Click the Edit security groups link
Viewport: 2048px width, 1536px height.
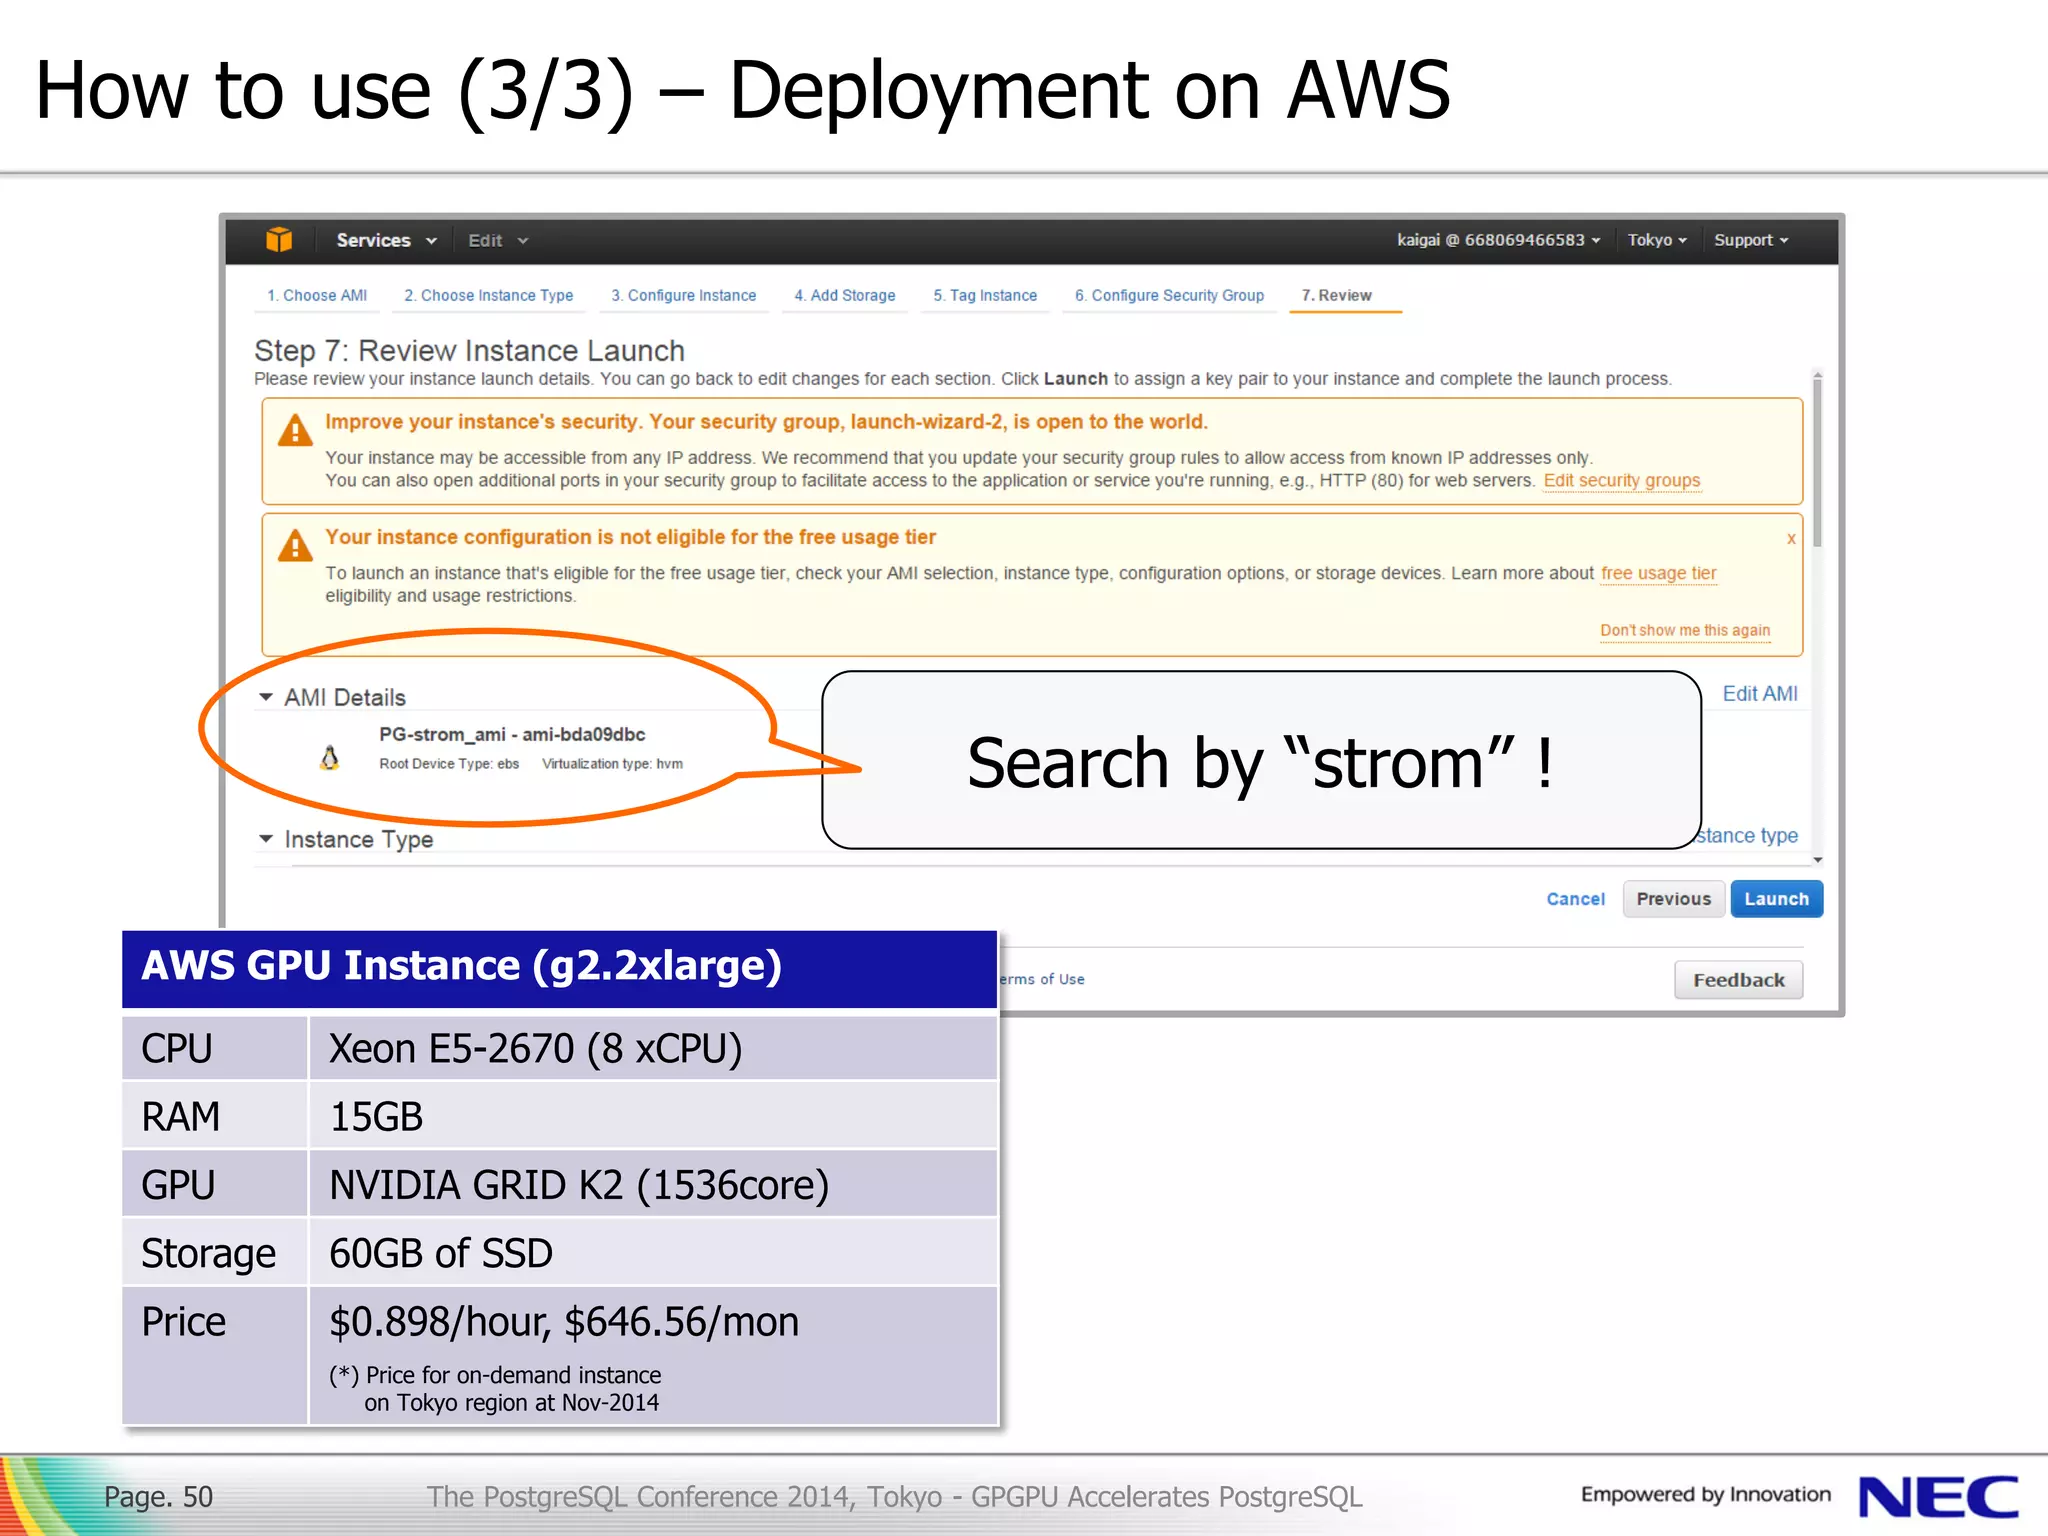[1621, 481]
